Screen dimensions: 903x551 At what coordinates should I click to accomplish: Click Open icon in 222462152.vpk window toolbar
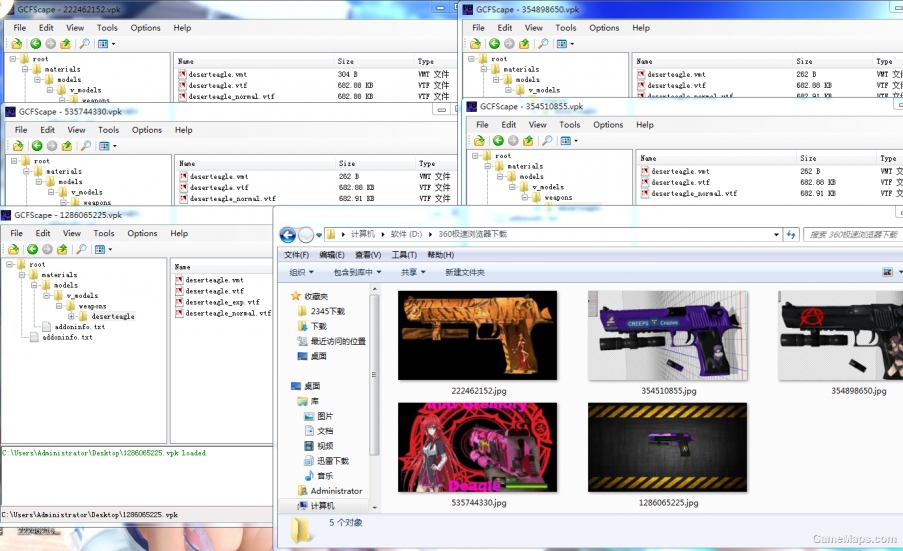[x=17, y=44]
